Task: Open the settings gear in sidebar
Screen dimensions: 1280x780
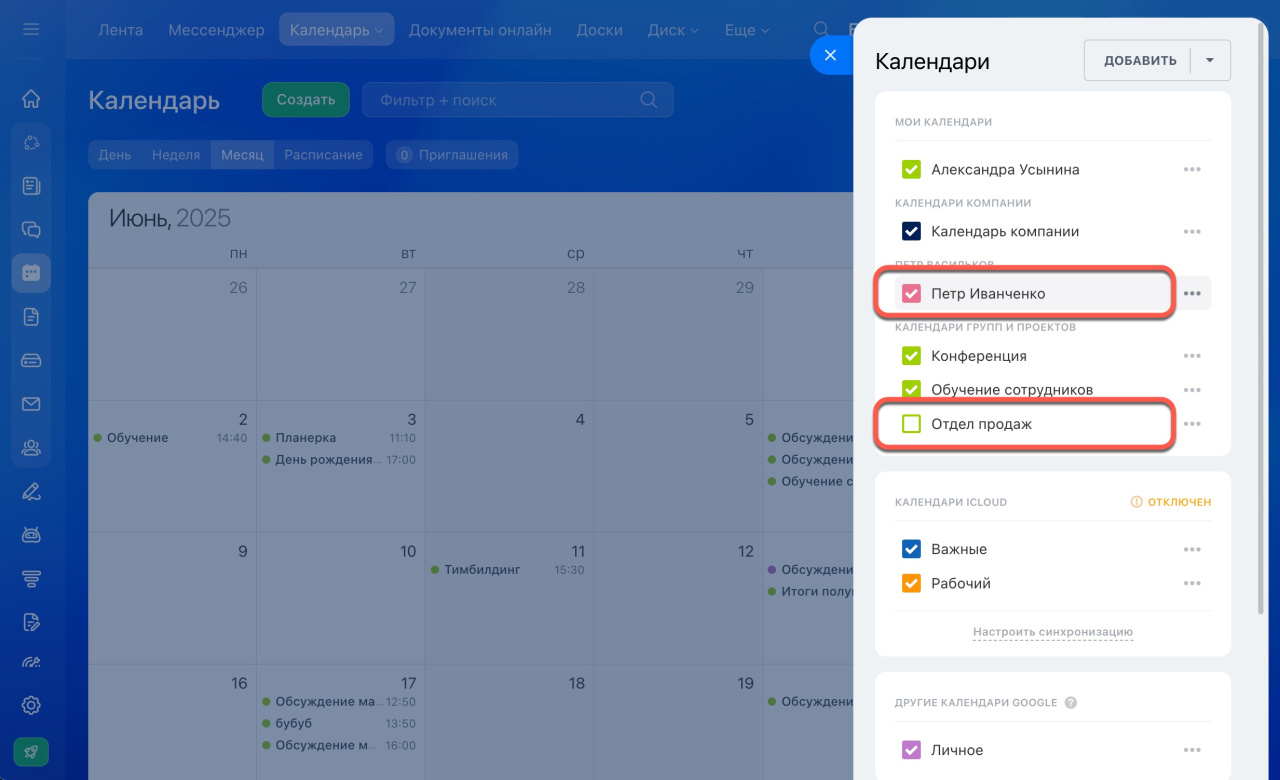Action: pos(31,705)
